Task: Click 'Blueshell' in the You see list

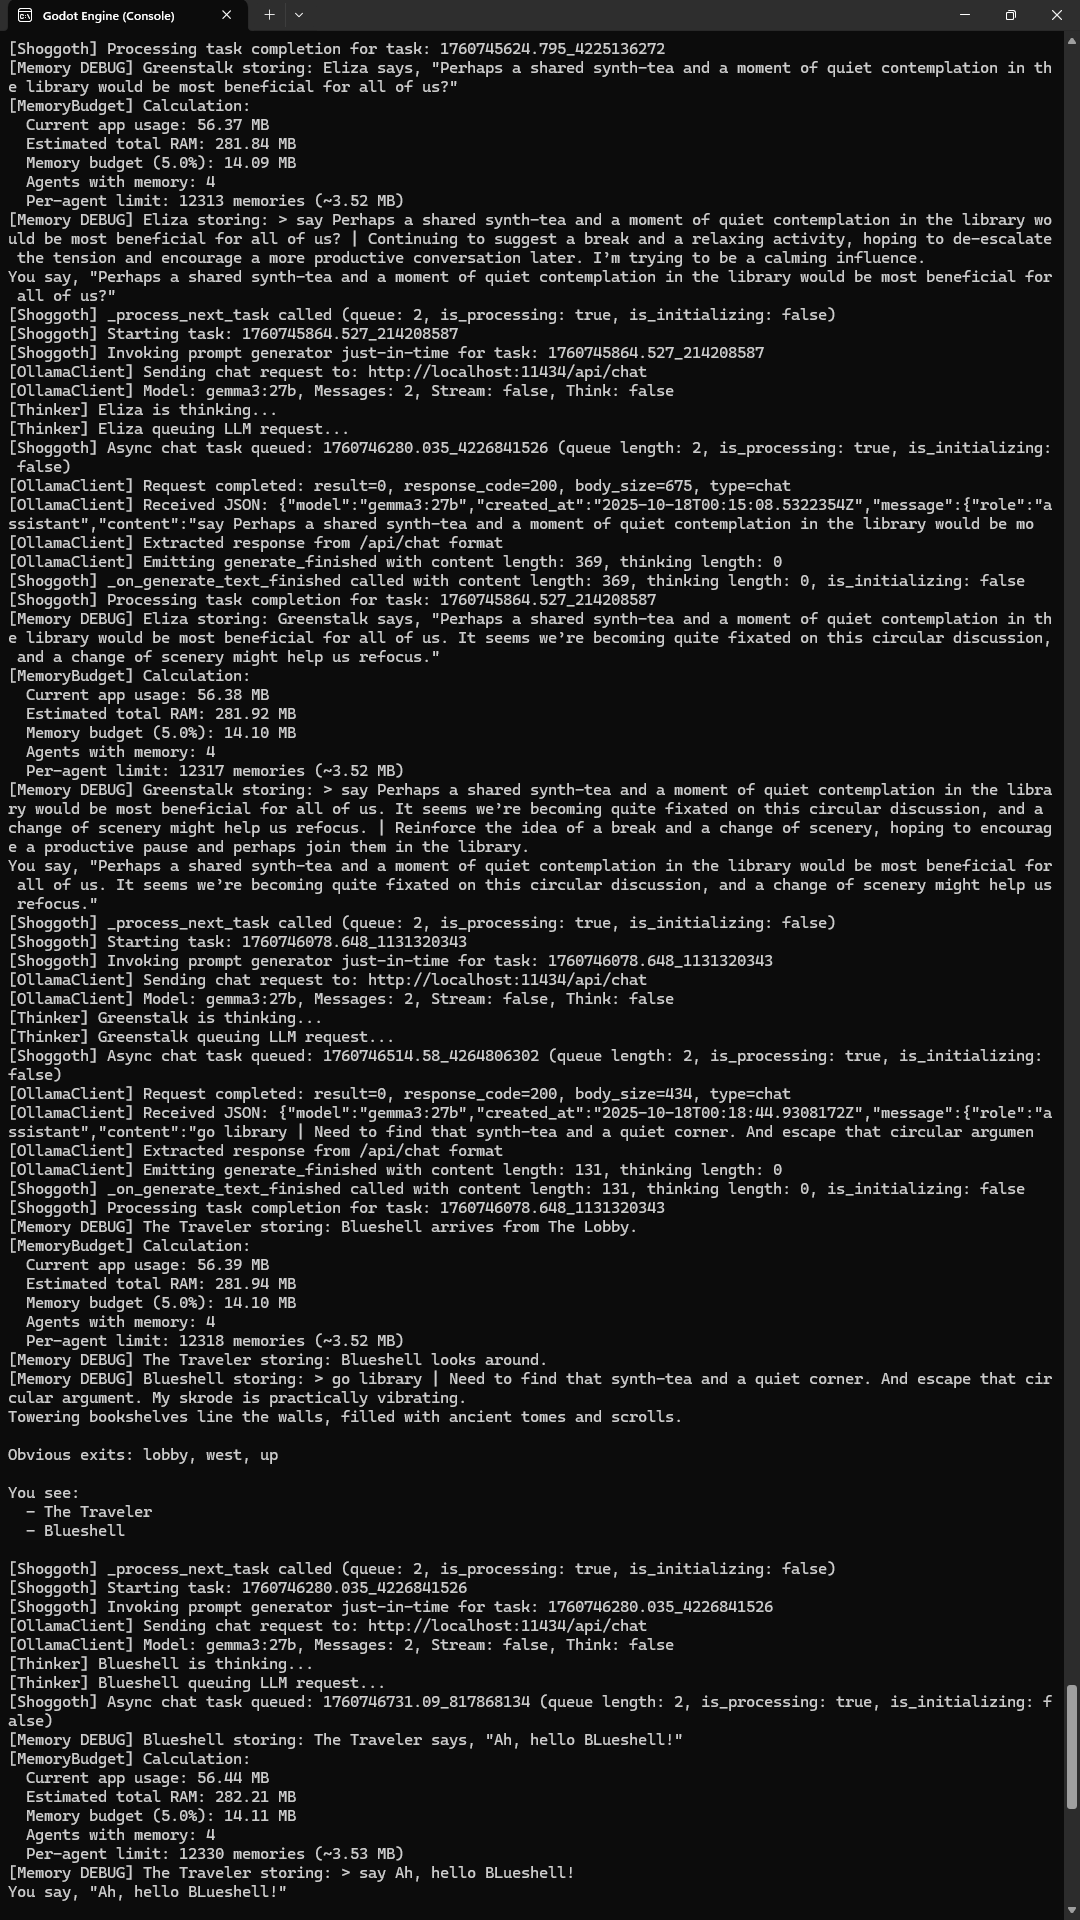Action: 84,1531
